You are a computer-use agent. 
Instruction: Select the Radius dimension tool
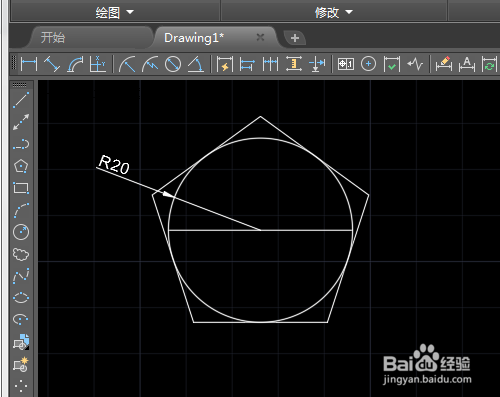pos(127,64)
